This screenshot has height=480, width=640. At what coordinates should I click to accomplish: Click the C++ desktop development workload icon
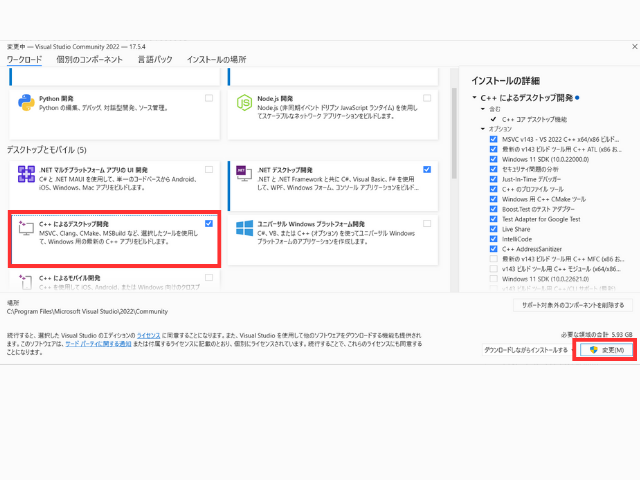click(26, 228)
